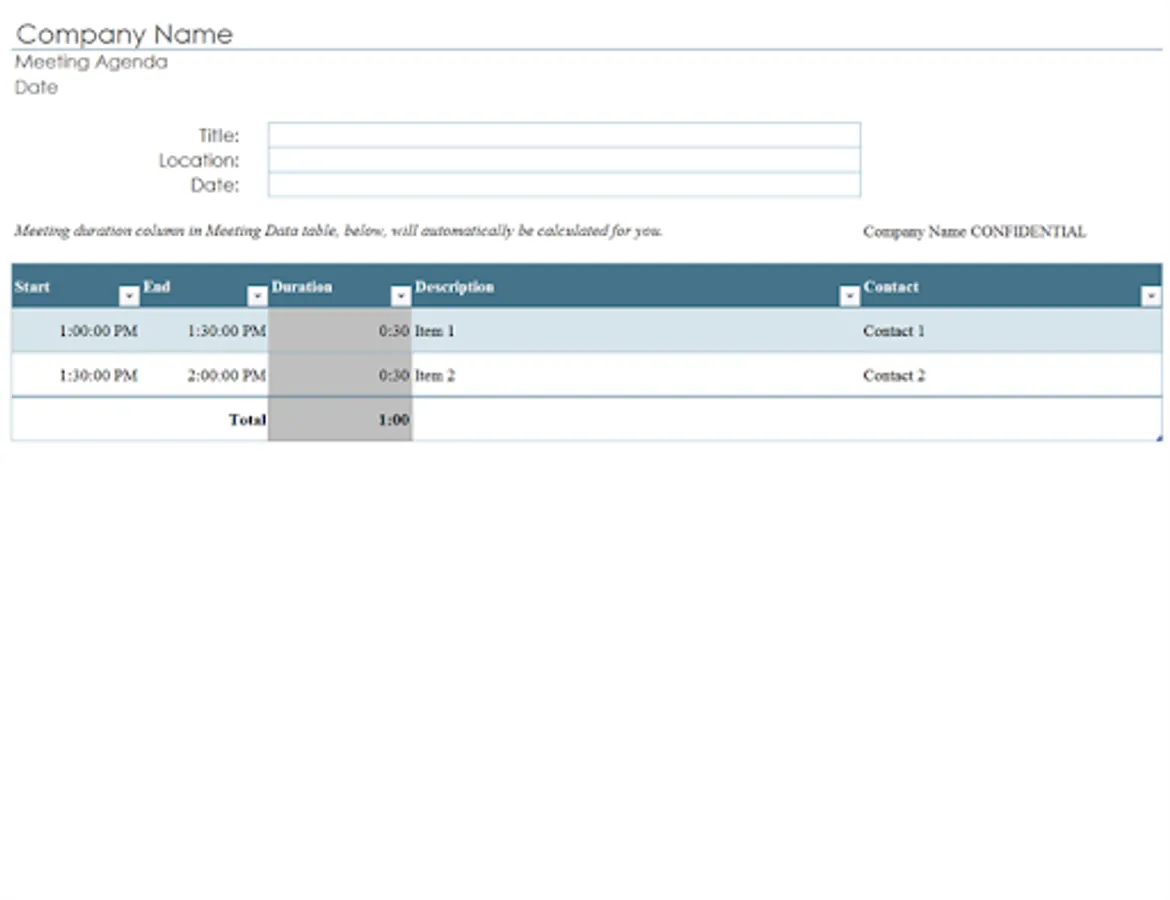
Task: Click the Date: label beside the form
Action: 215,184
